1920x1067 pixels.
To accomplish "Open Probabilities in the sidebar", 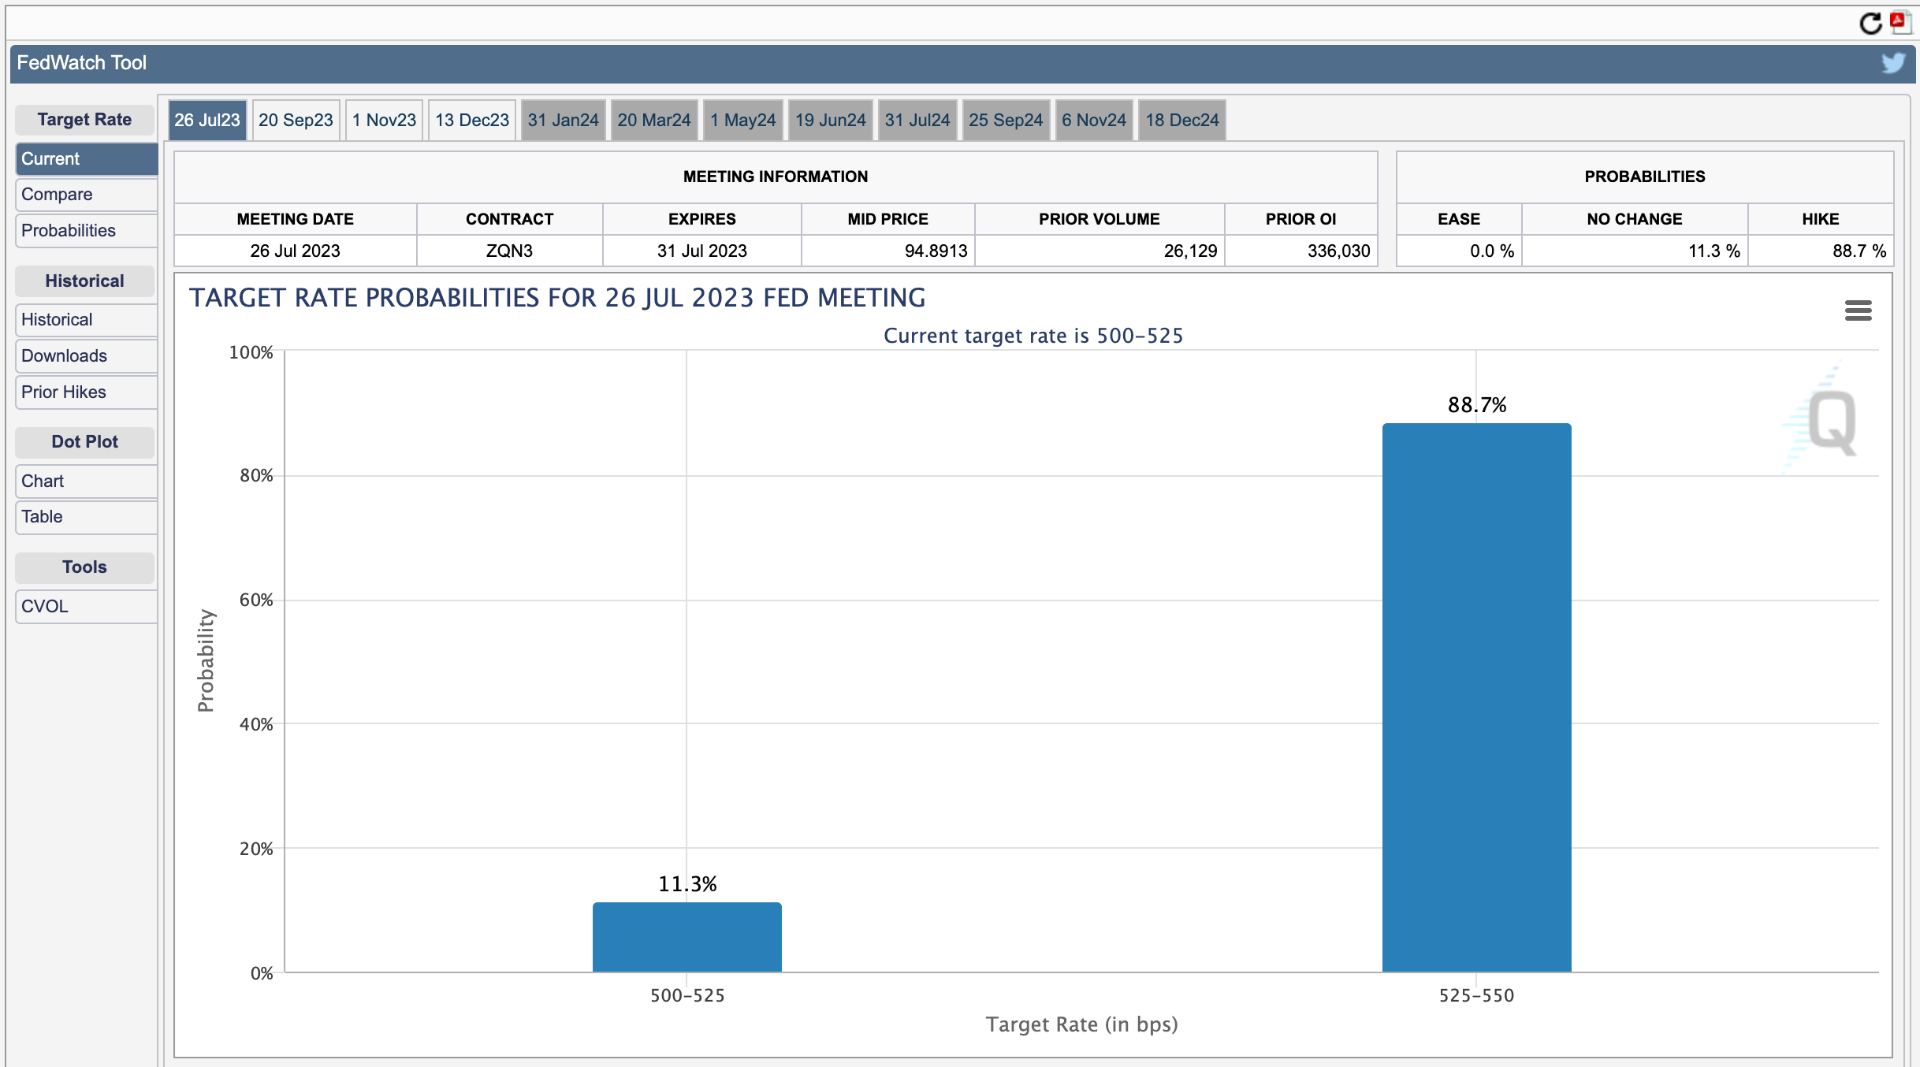I will [86, 231].
